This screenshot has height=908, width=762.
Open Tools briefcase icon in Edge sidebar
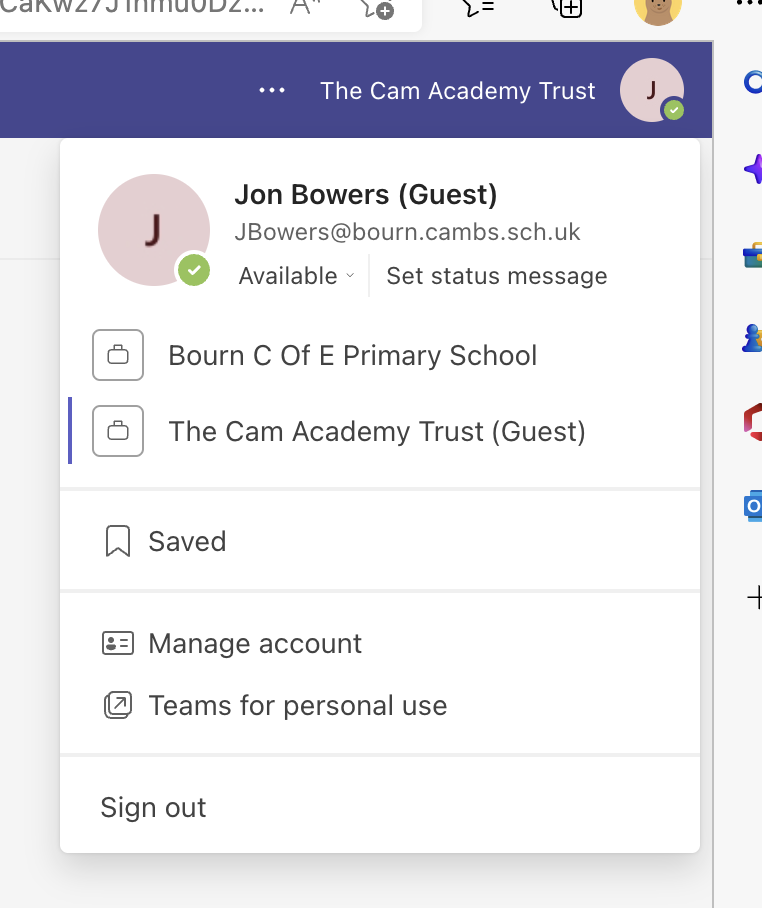click(x=753, y=255)
